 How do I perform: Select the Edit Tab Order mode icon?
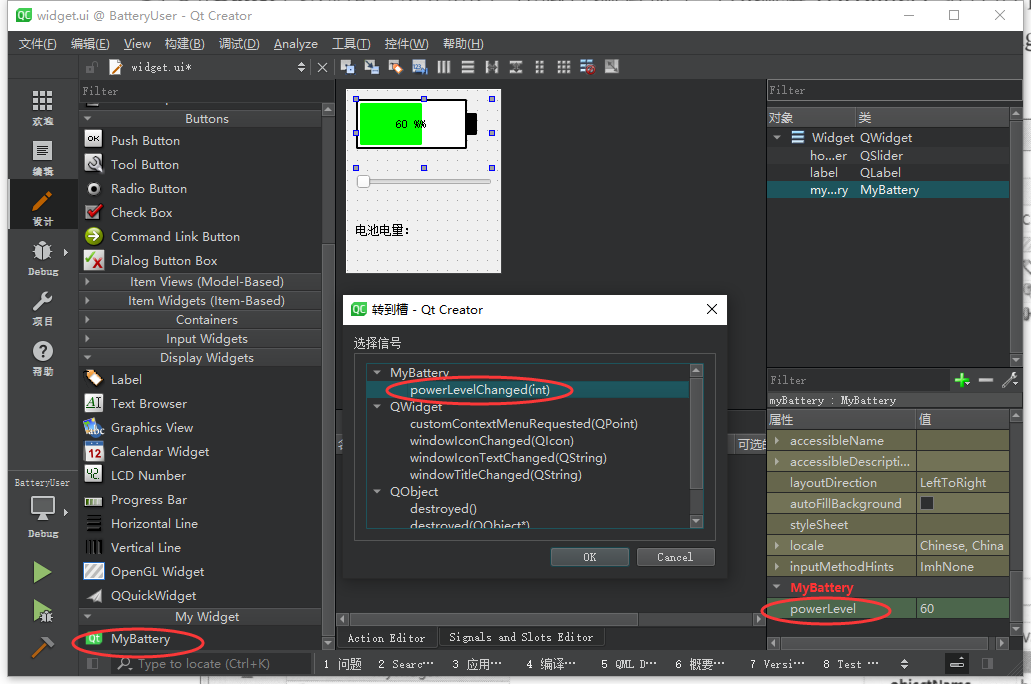[x=418, y=66]
